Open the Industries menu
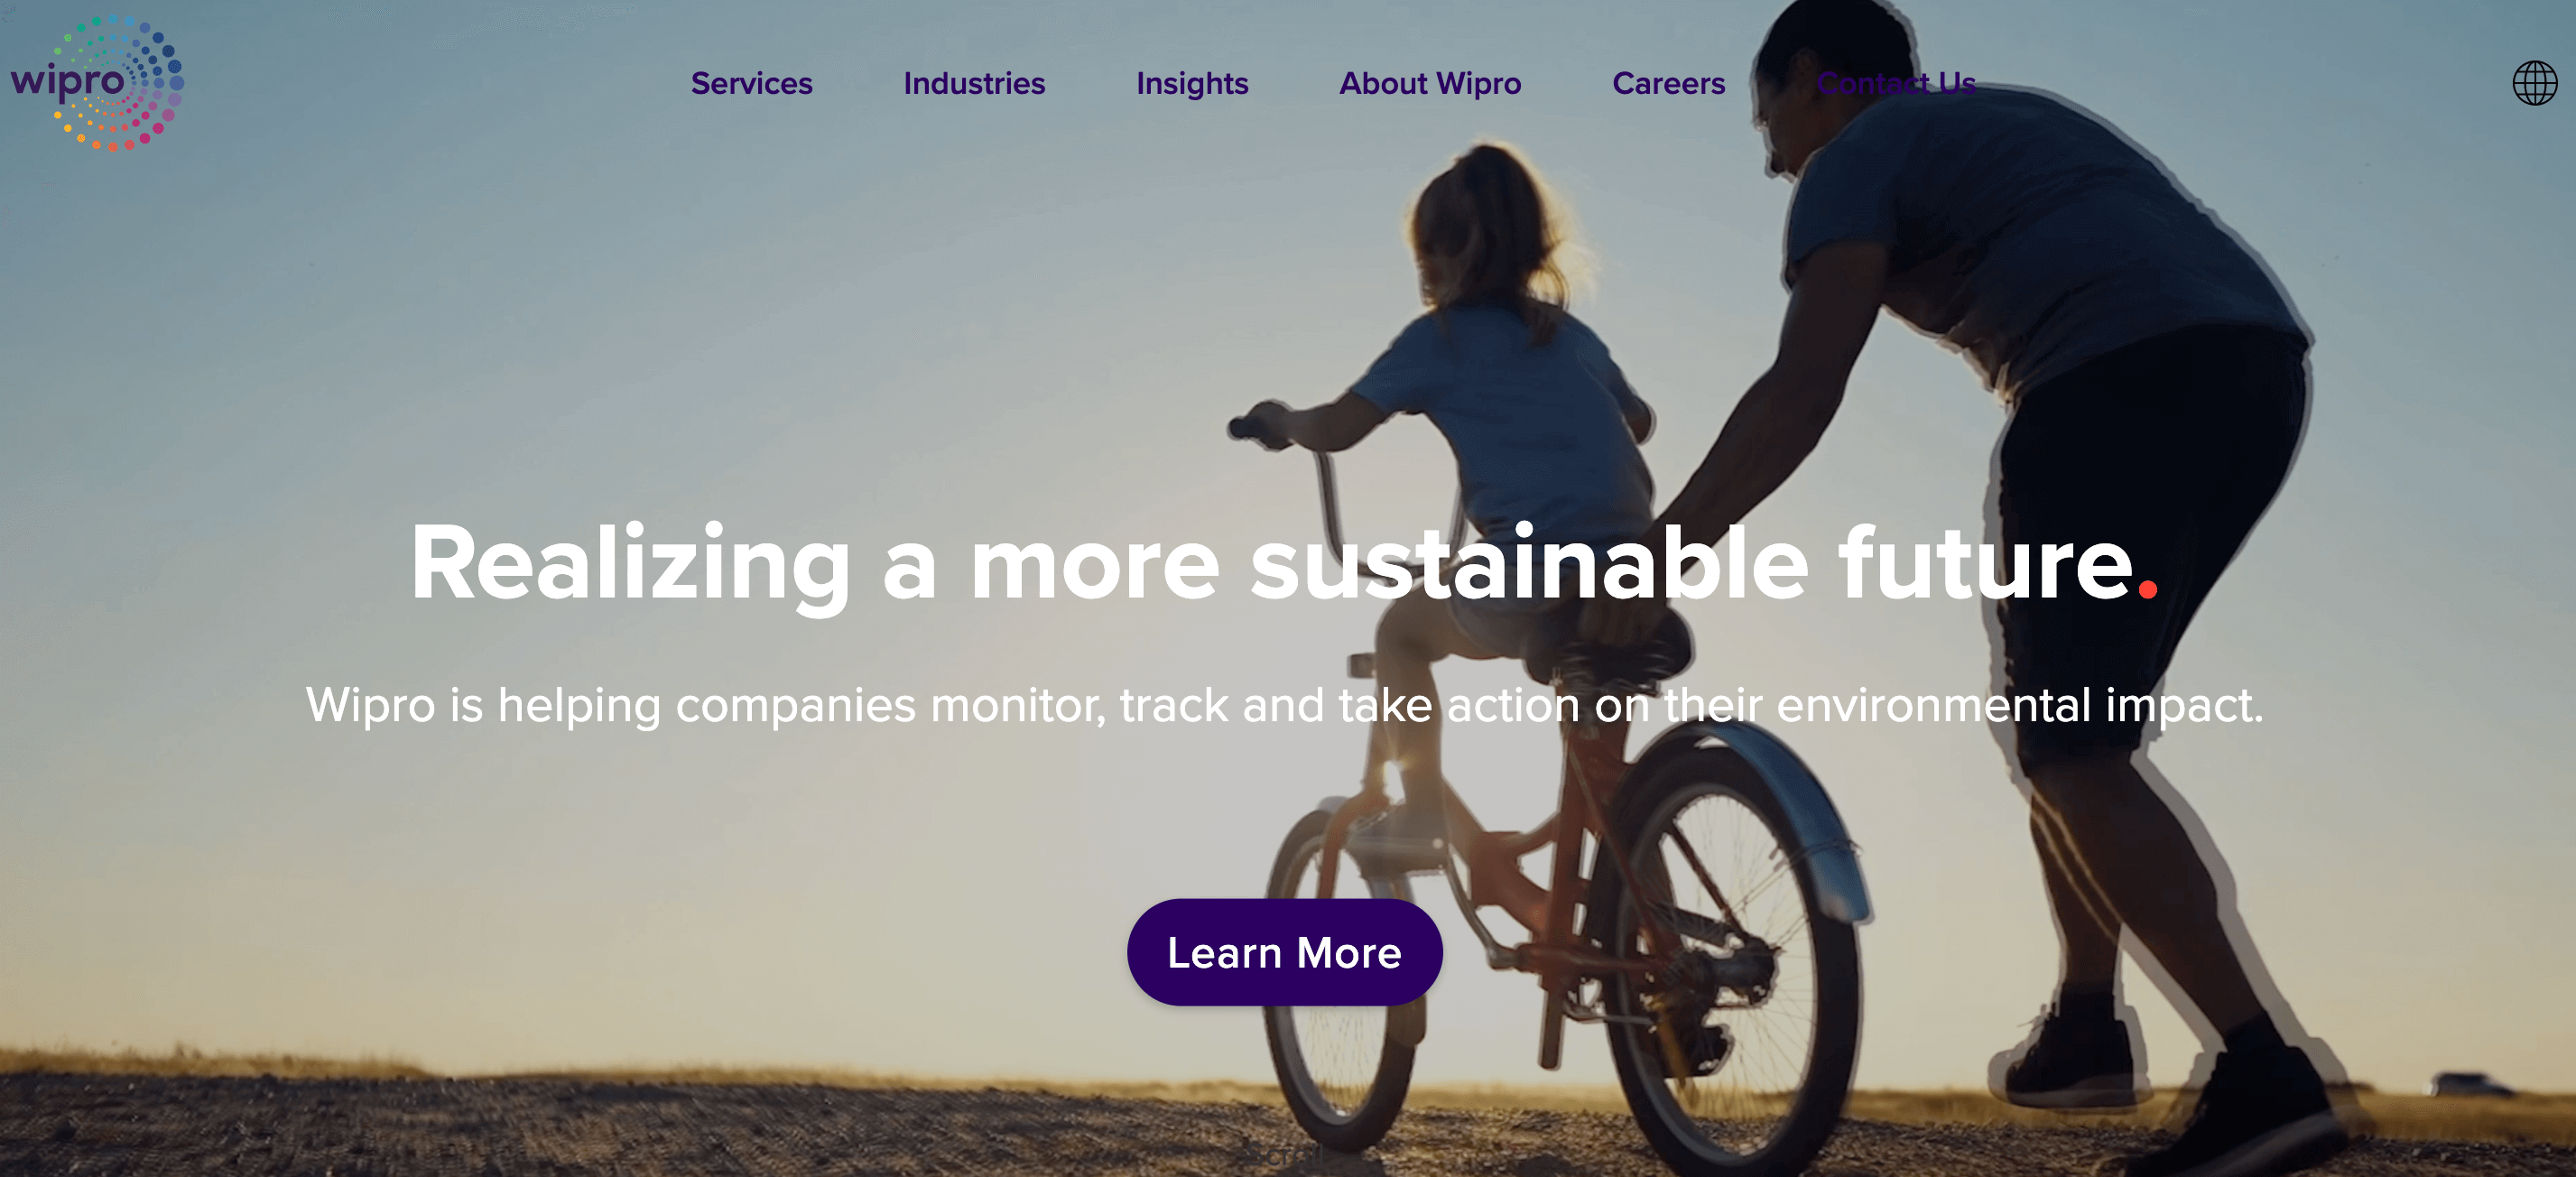The width and height of the screenshot is (2576, 1177). (x=974, y=83)
